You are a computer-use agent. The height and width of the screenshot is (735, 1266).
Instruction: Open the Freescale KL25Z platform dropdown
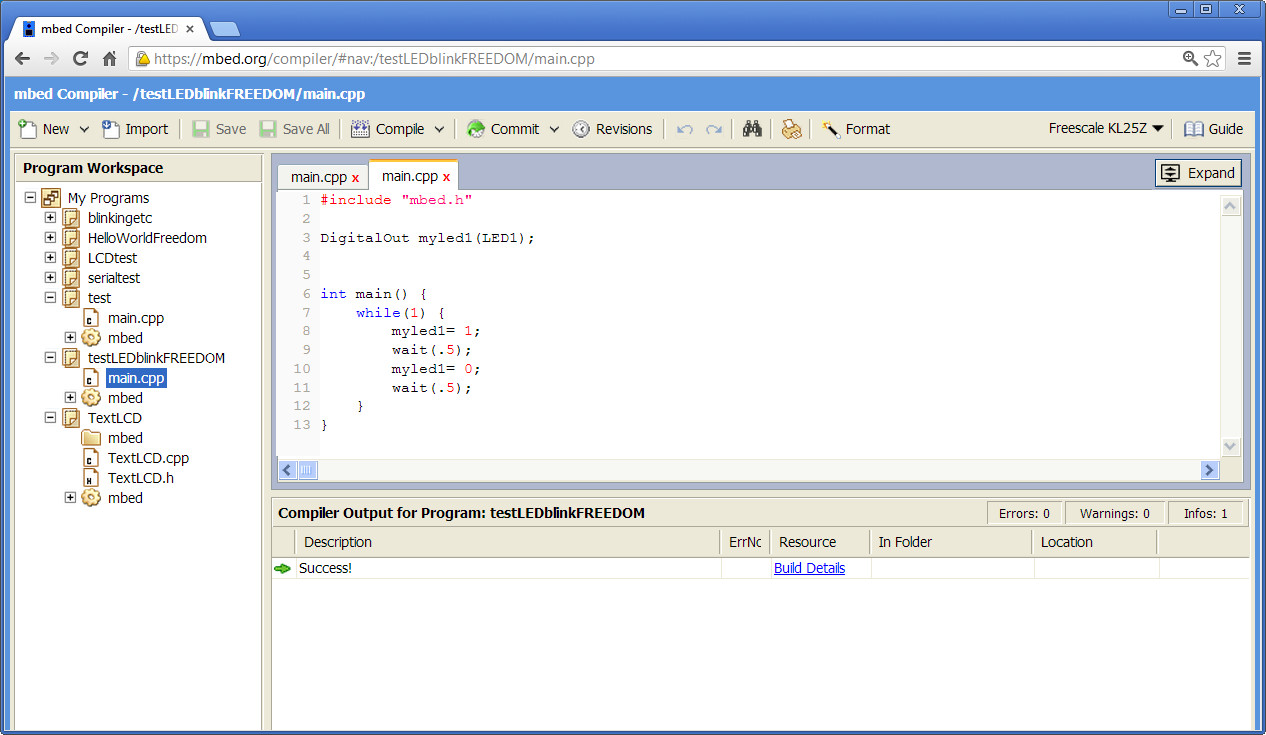coord(1107,128)
